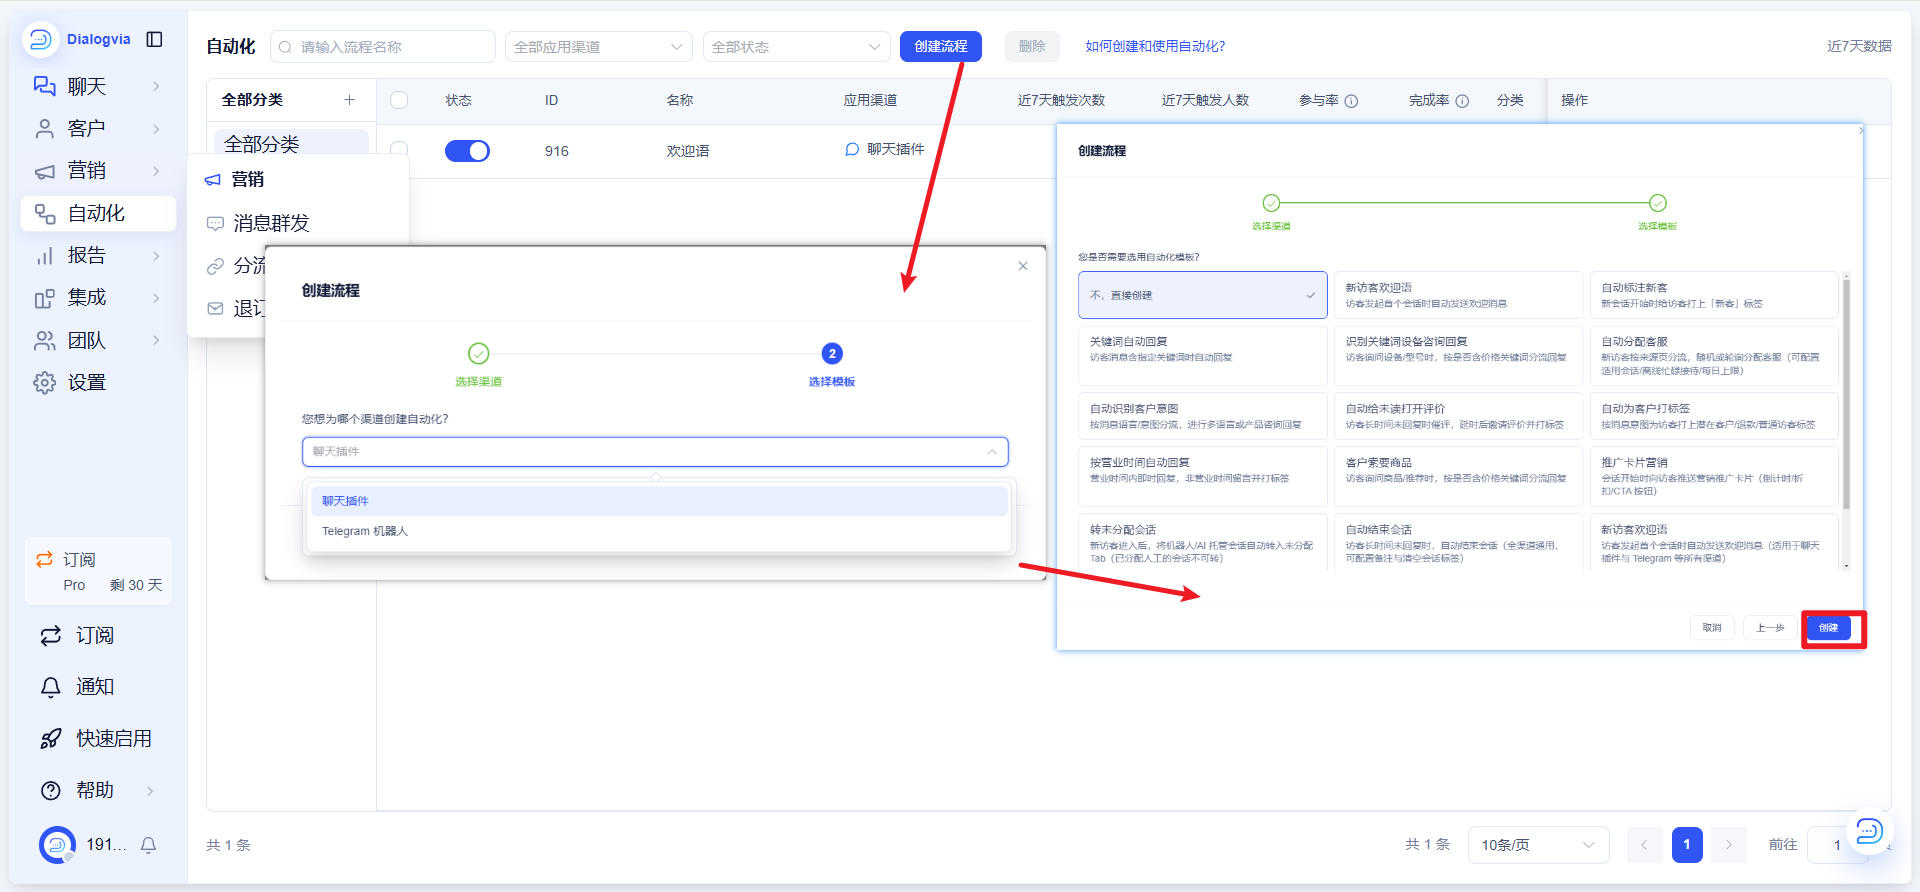Select 自动化 in the sidebar
1920x892 pixels.
point(97,213)
